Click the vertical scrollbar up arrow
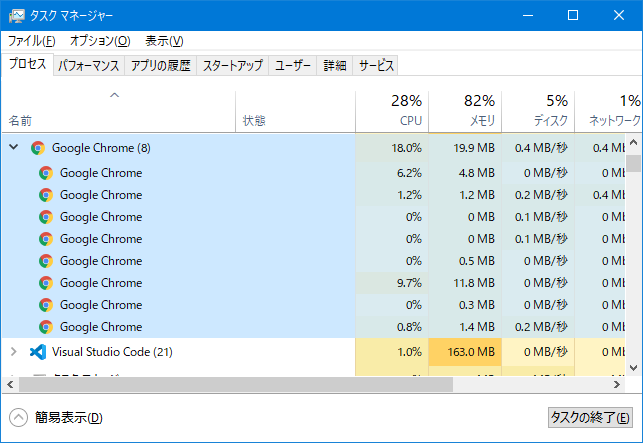This screenshot has height=443, width=643. pos(634,142)
